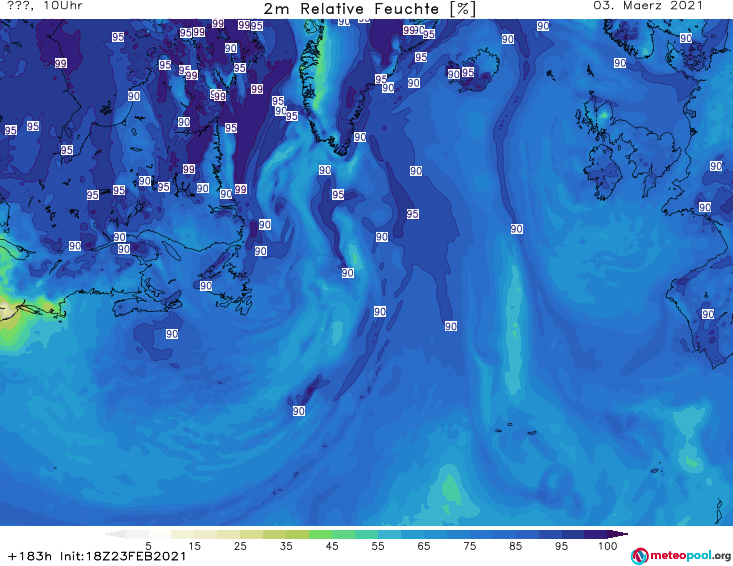Click legend value '100' under the color bar
Viewport: 733px width, 566px height.
pos(607,546)
